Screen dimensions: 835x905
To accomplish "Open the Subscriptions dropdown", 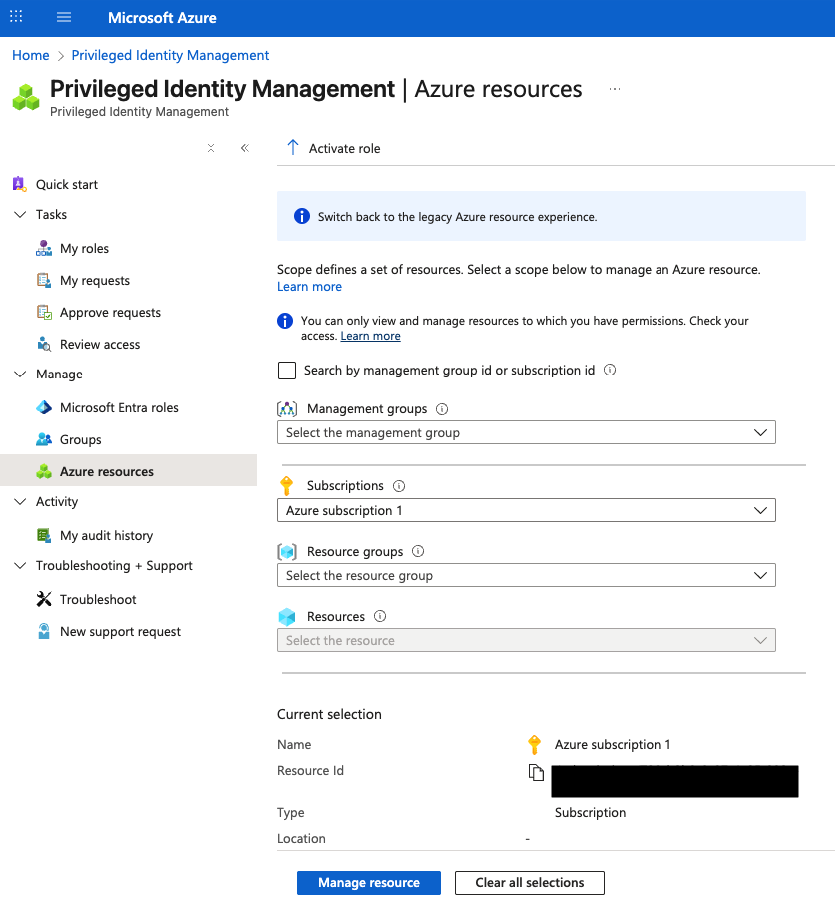I will pyautogui.click(x=526, y=511).
